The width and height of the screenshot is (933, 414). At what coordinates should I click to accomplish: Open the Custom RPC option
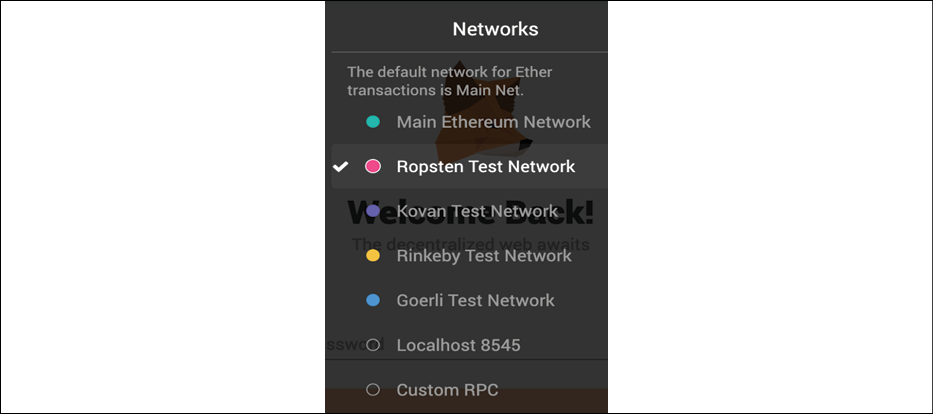(469, 390)
